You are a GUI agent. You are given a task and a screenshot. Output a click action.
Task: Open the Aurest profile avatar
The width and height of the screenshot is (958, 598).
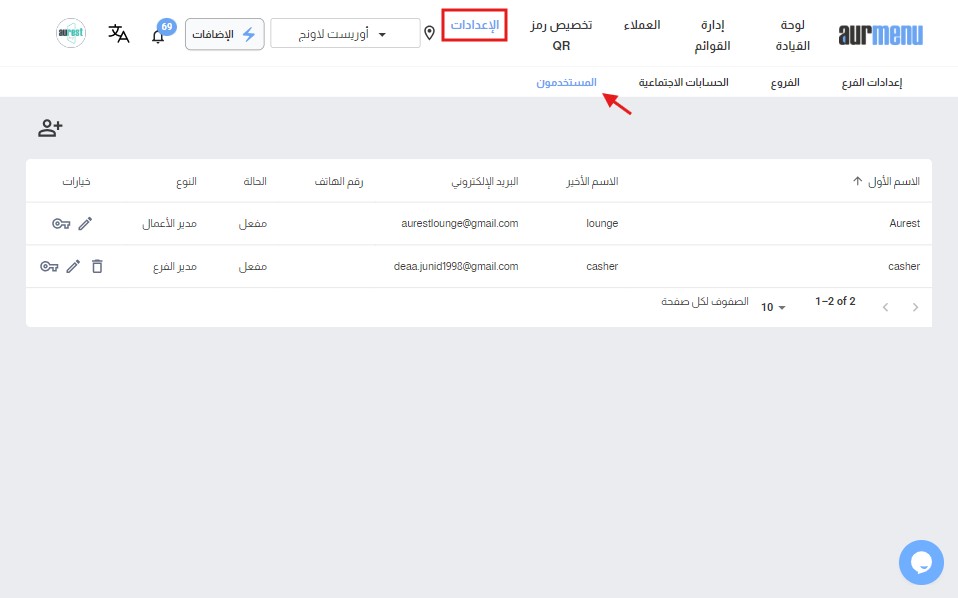pos(71,34)
